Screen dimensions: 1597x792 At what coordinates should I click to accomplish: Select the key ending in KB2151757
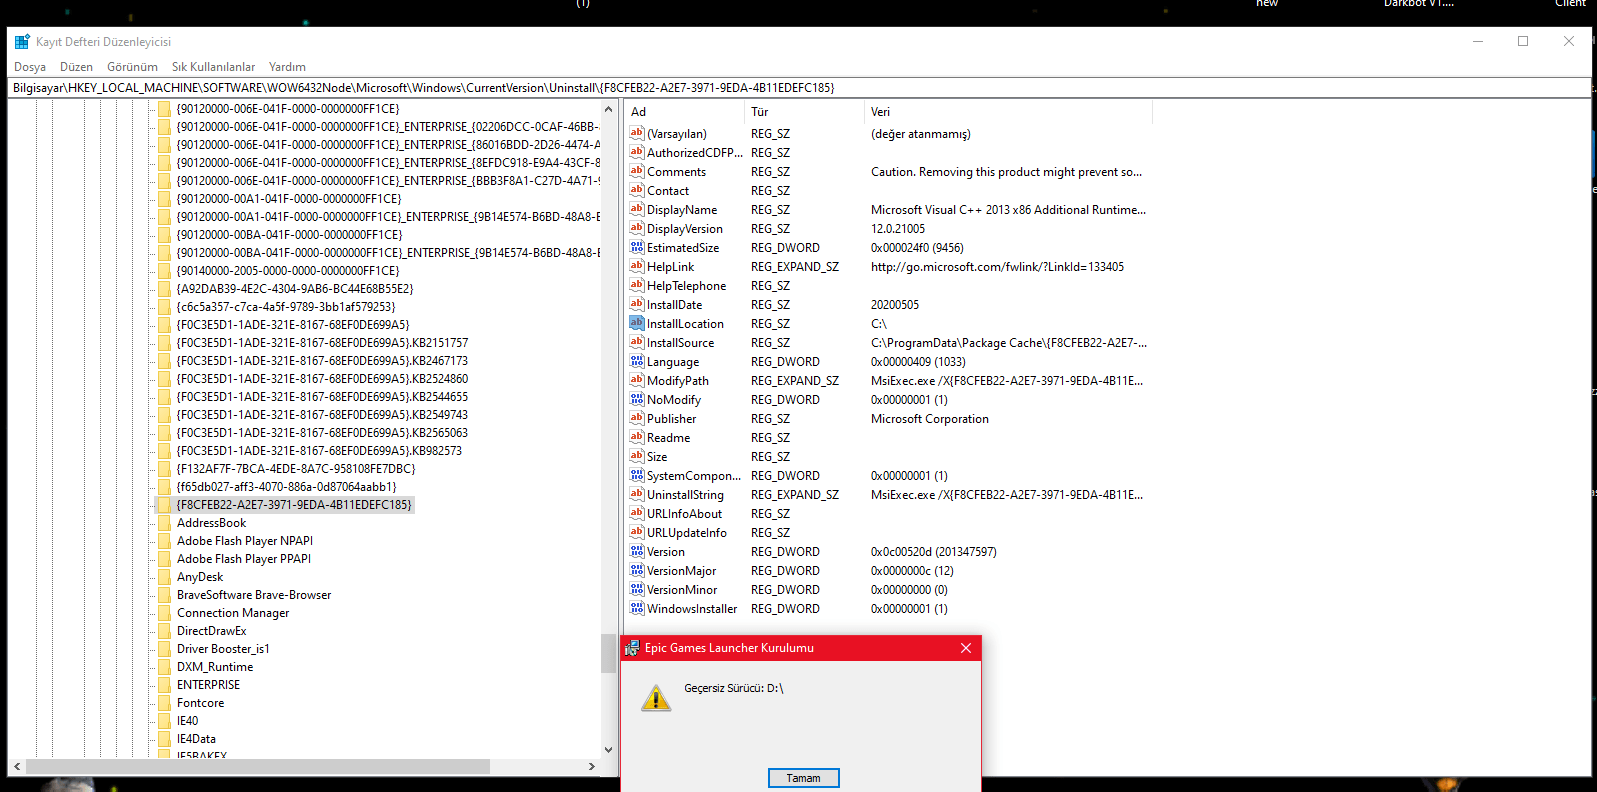pos(322,343)
